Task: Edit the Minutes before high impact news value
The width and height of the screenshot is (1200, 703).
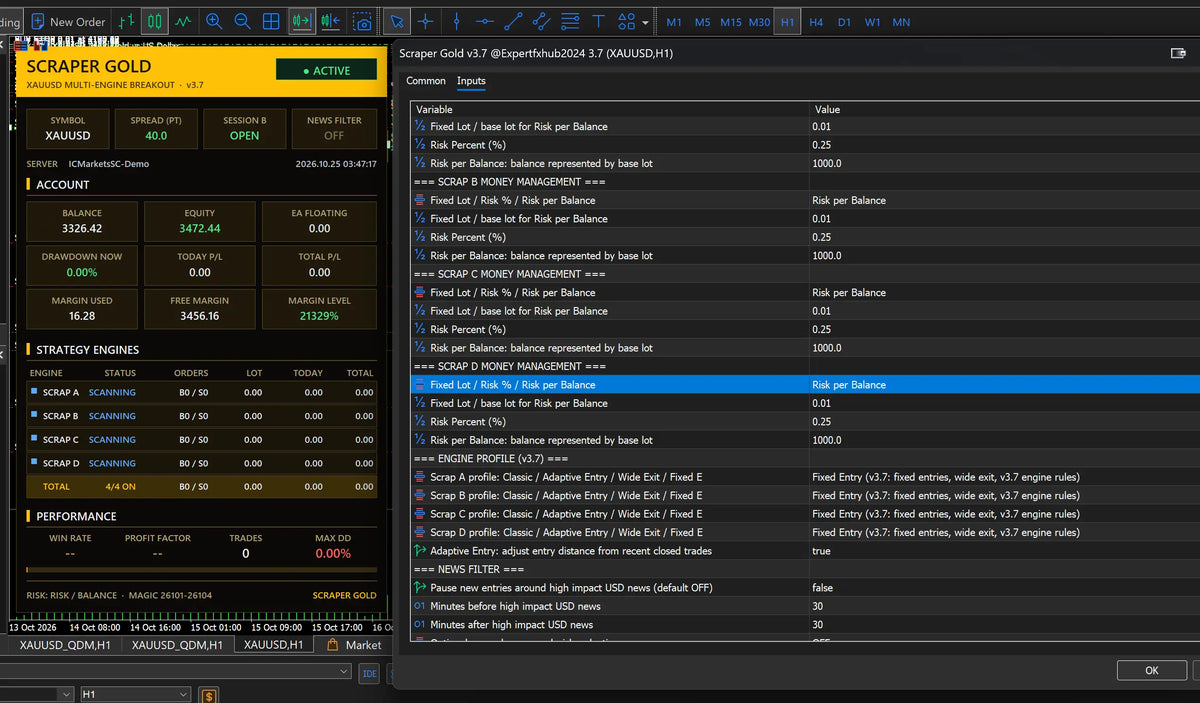Action: [1004, 606]
